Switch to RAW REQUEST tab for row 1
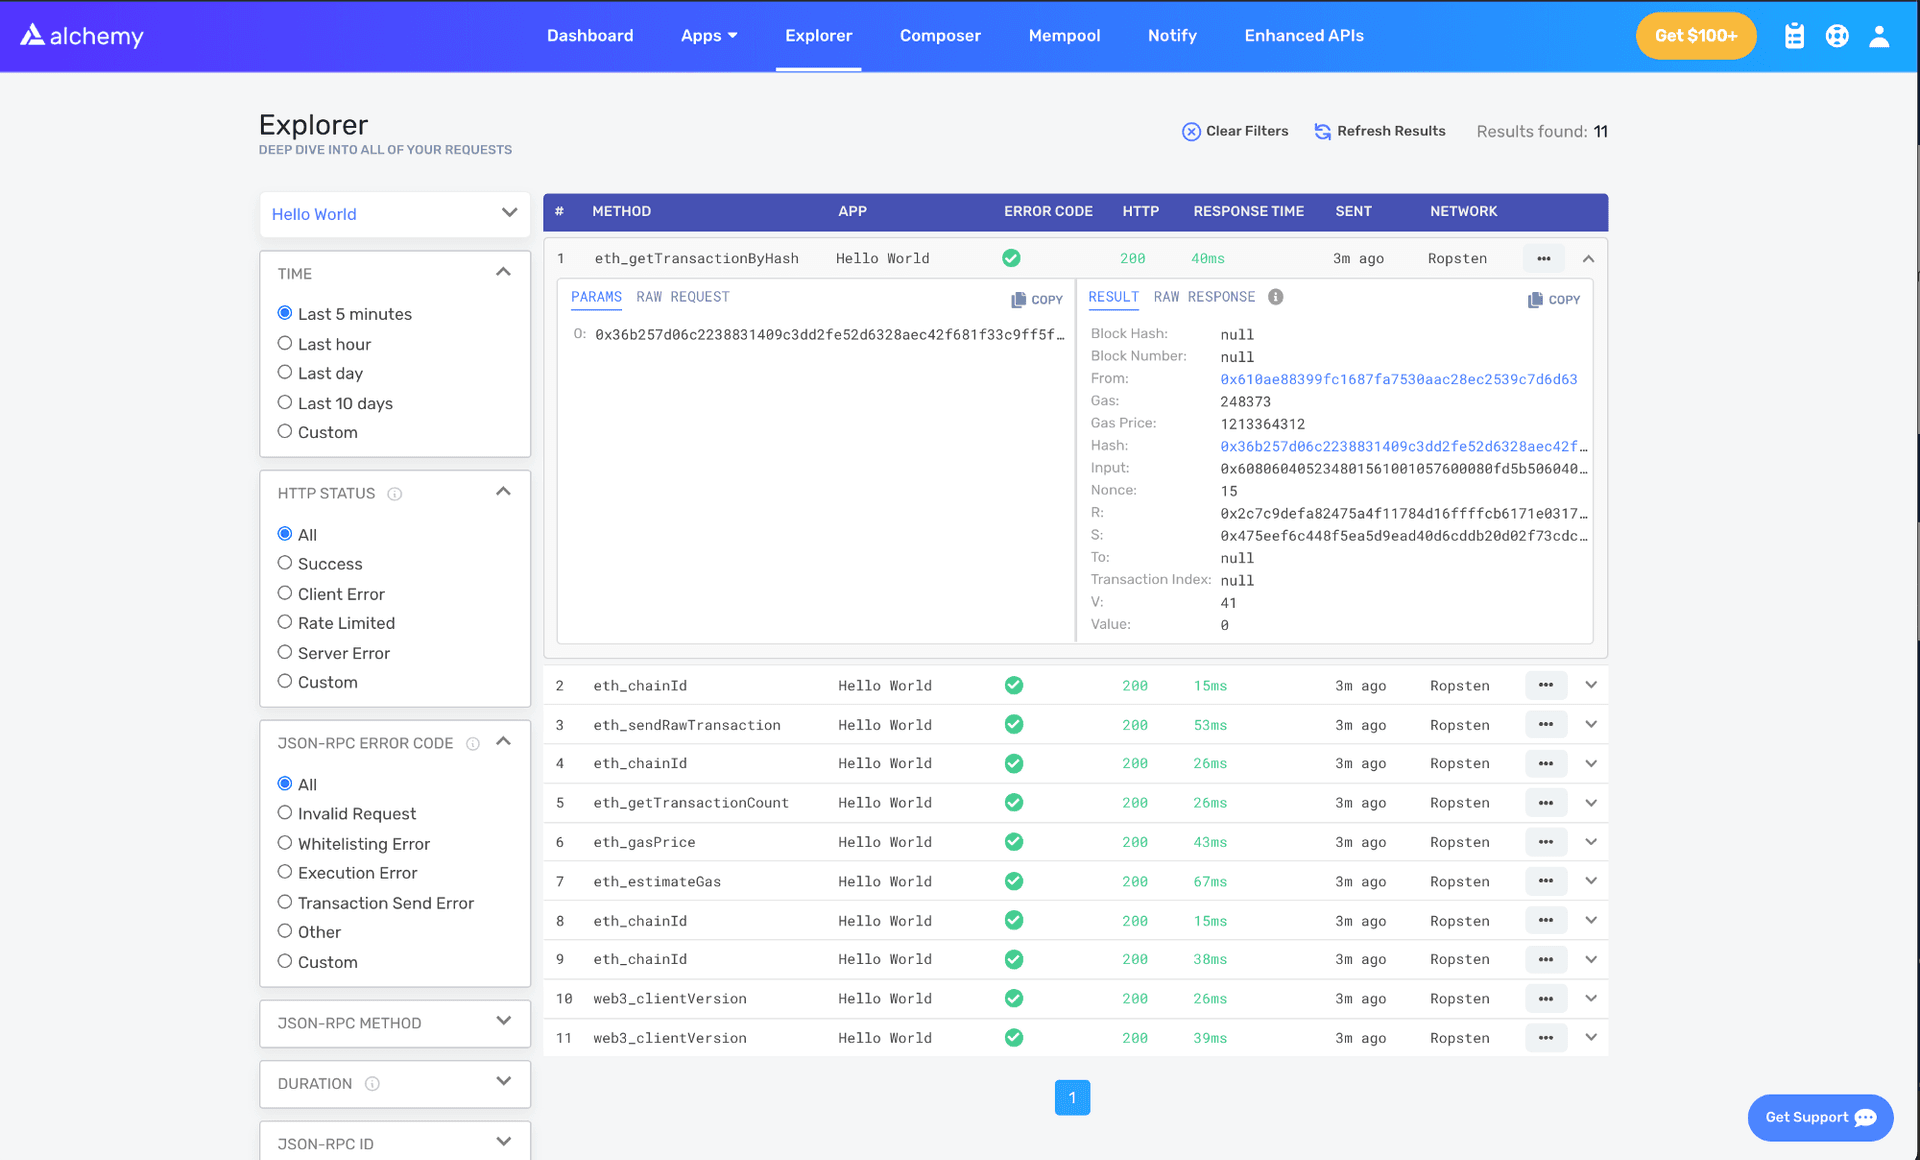Screen dimensions: 1920x1160 [682, 296]
